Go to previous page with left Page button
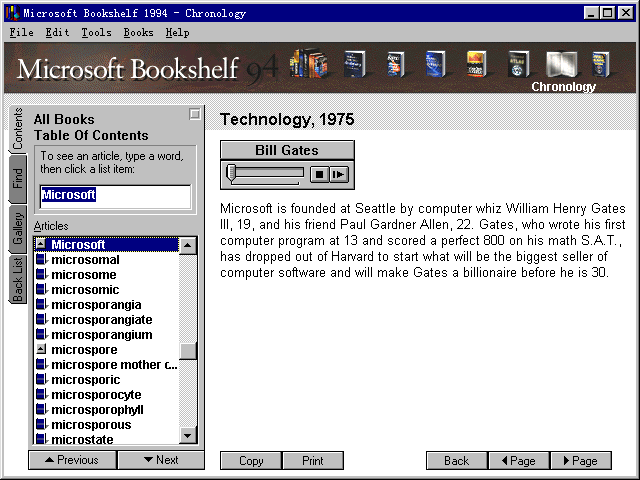 [518, 460]
